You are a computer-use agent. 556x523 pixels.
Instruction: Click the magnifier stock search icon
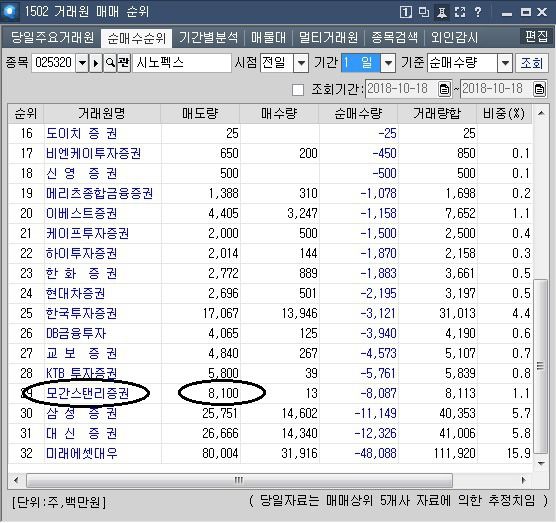click(110, 63)
